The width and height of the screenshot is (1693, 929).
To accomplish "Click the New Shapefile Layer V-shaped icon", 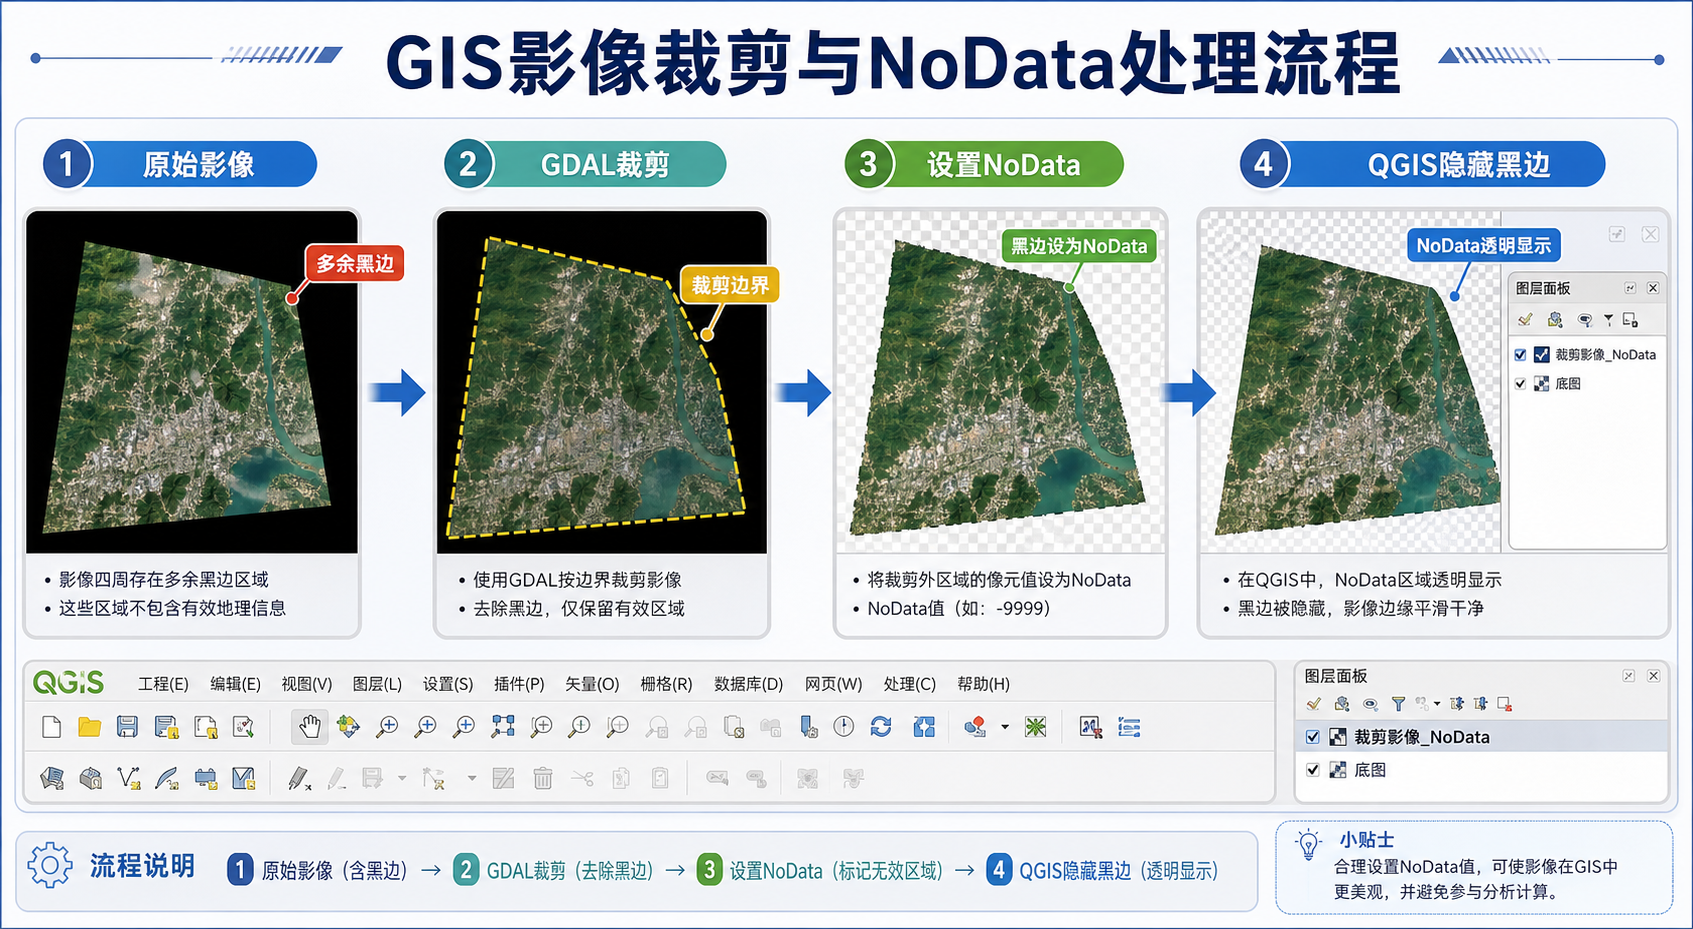I will coord(129,778).
